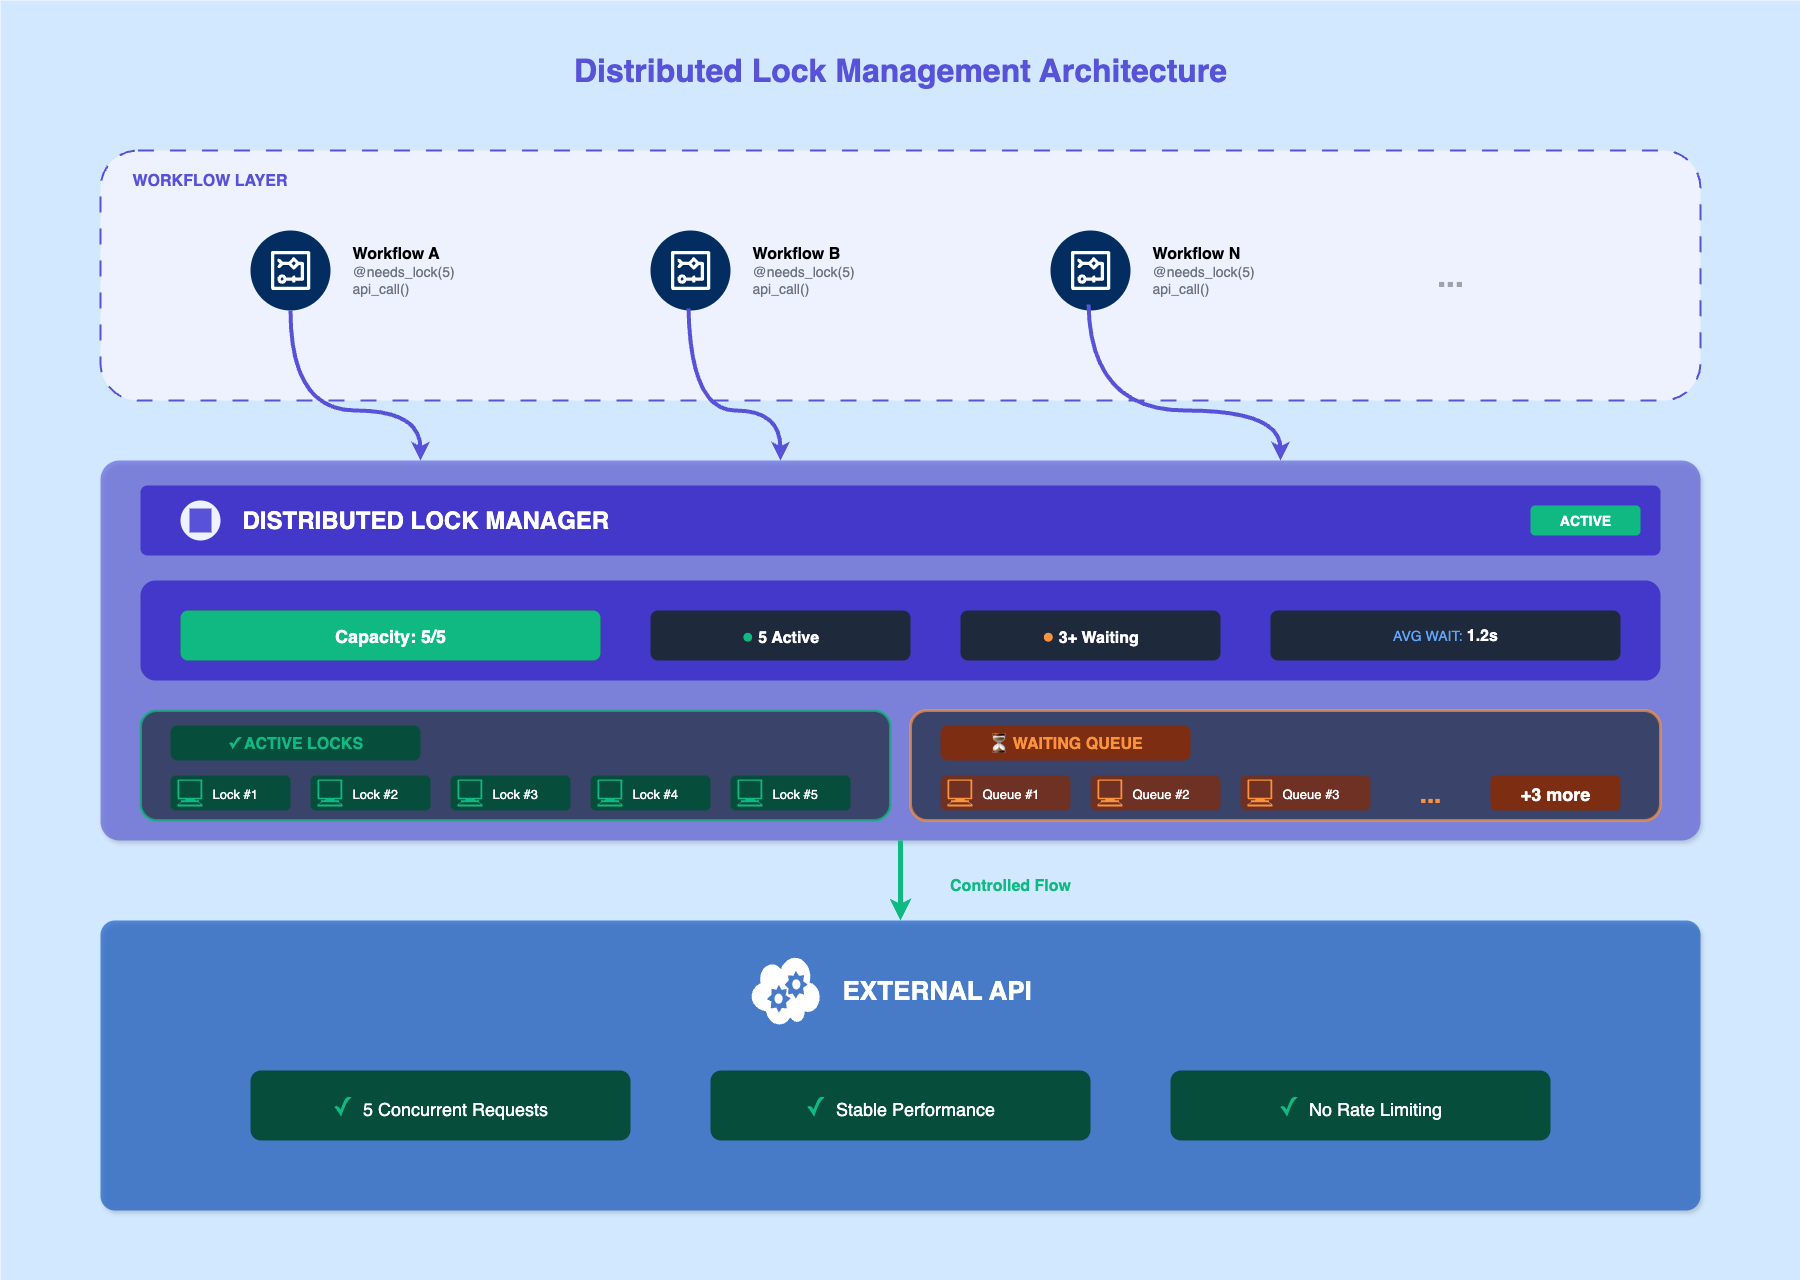Expand the orange ellipsis in Waiting Queue
Image resolution: width=1800 pixels, height=1280 pixels.
point(1430,800)
